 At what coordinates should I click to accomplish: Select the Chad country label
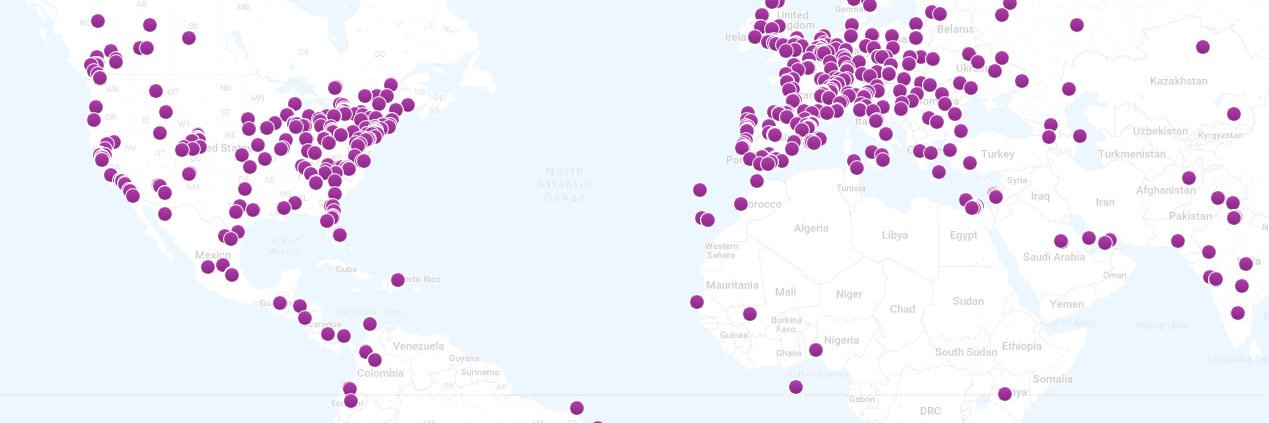902,309
